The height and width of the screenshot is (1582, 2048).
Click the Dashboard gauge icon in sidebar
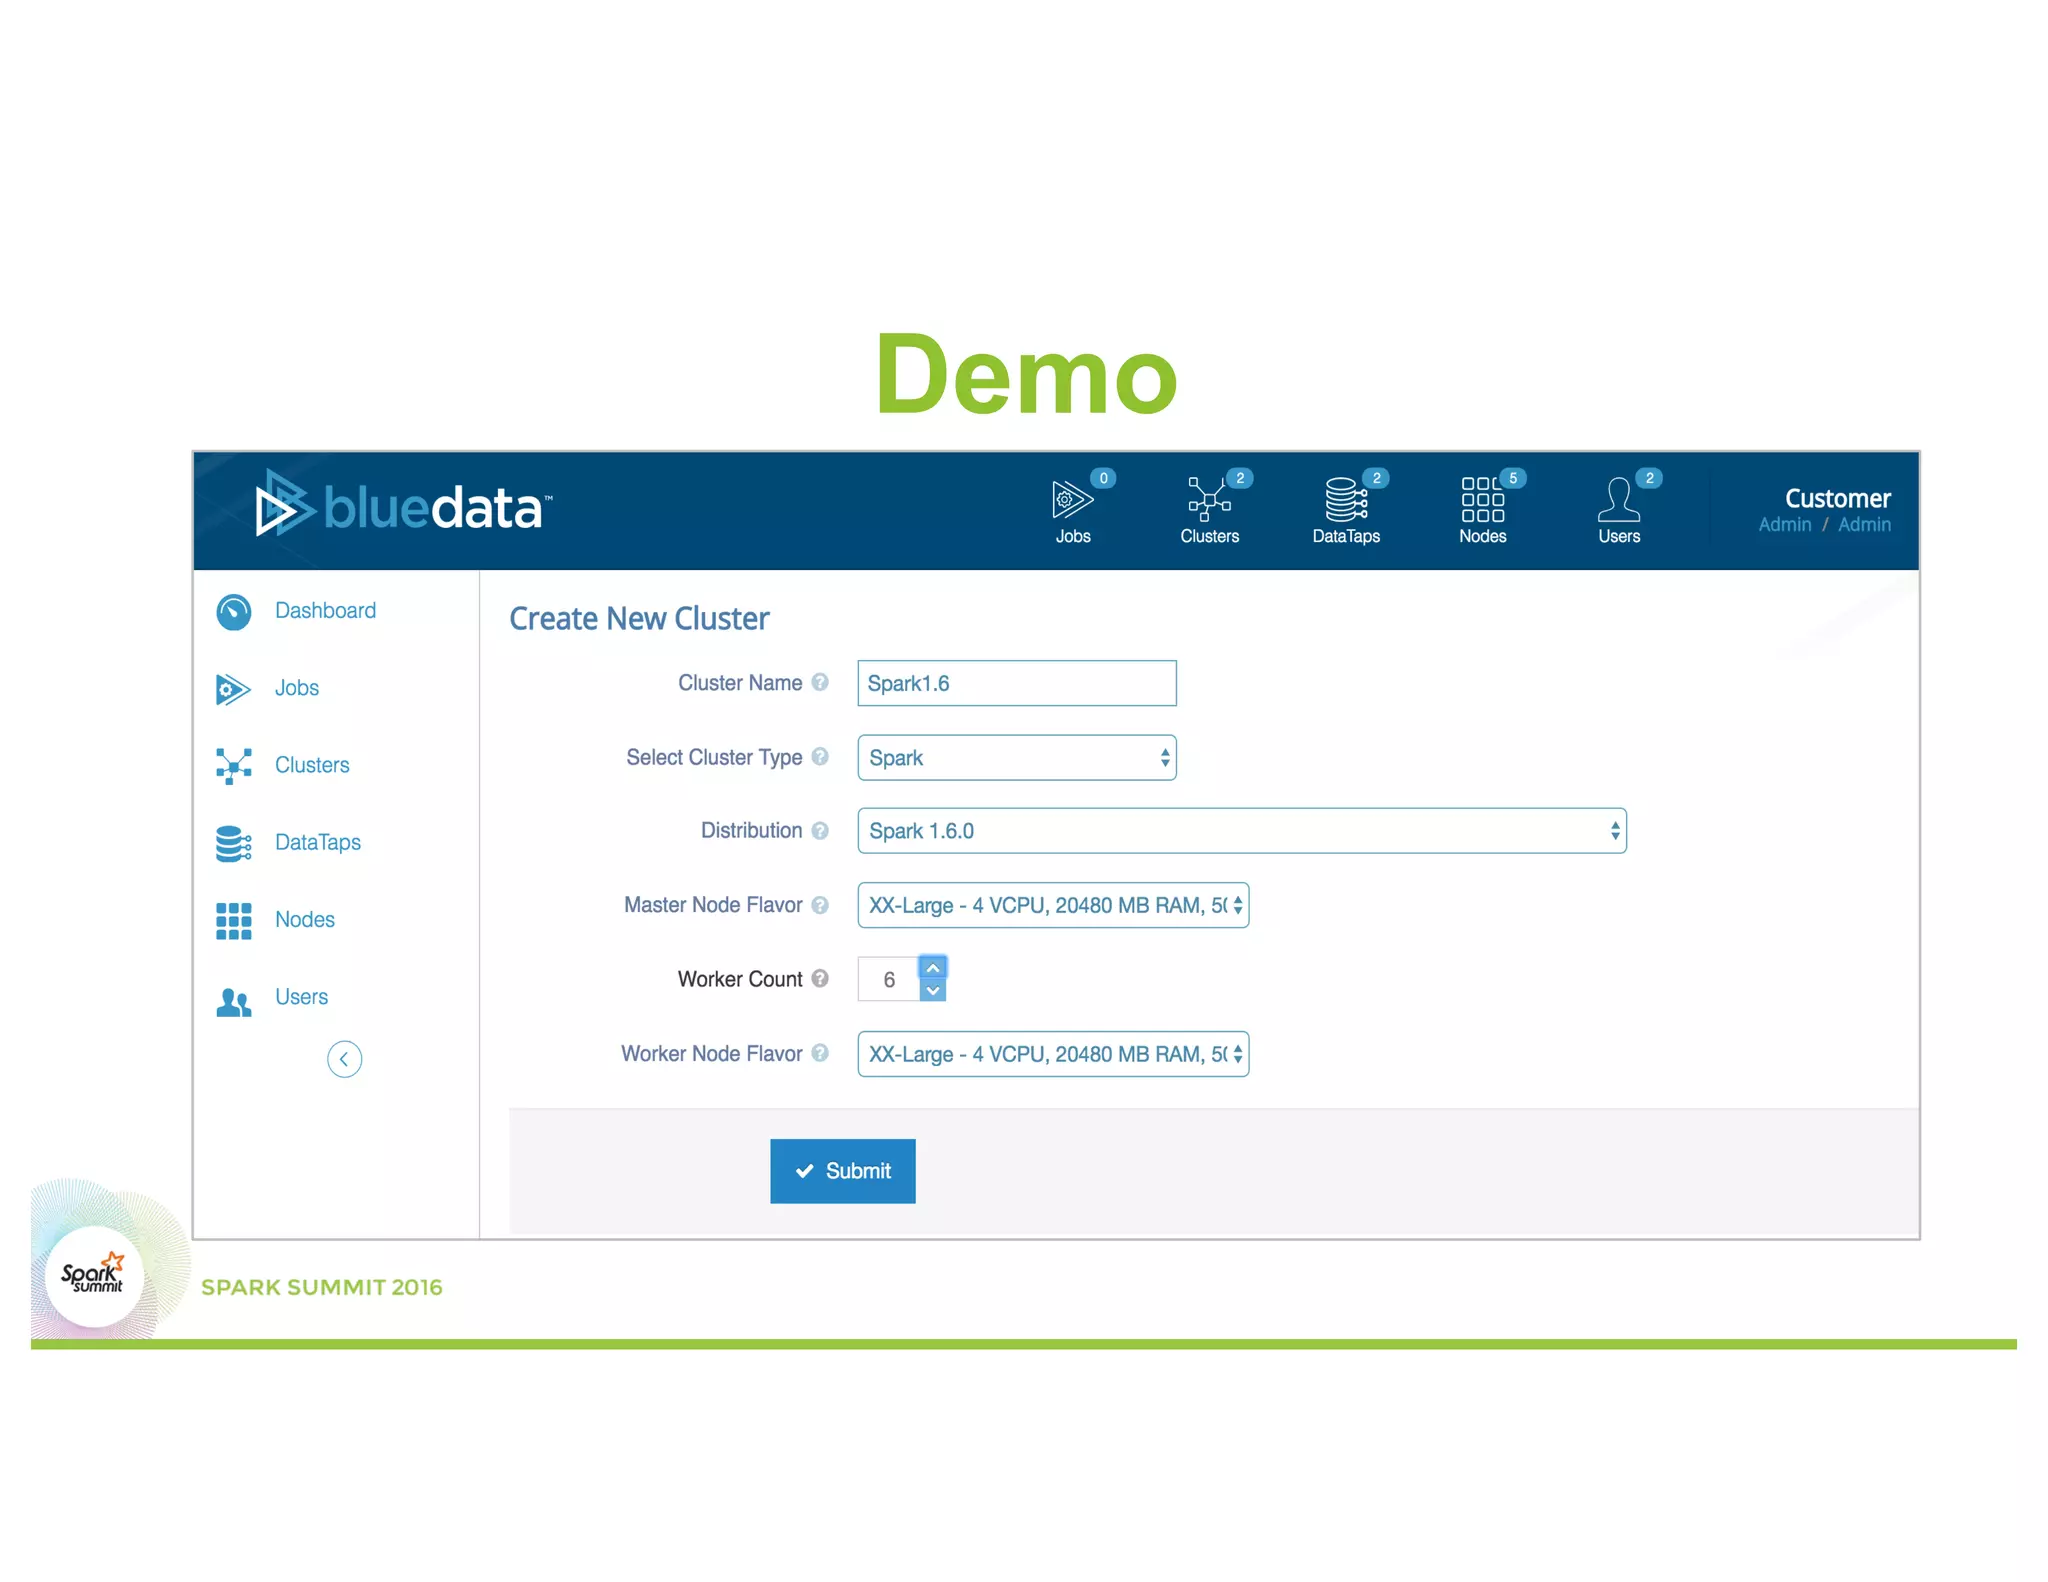[x=234, y=612]
